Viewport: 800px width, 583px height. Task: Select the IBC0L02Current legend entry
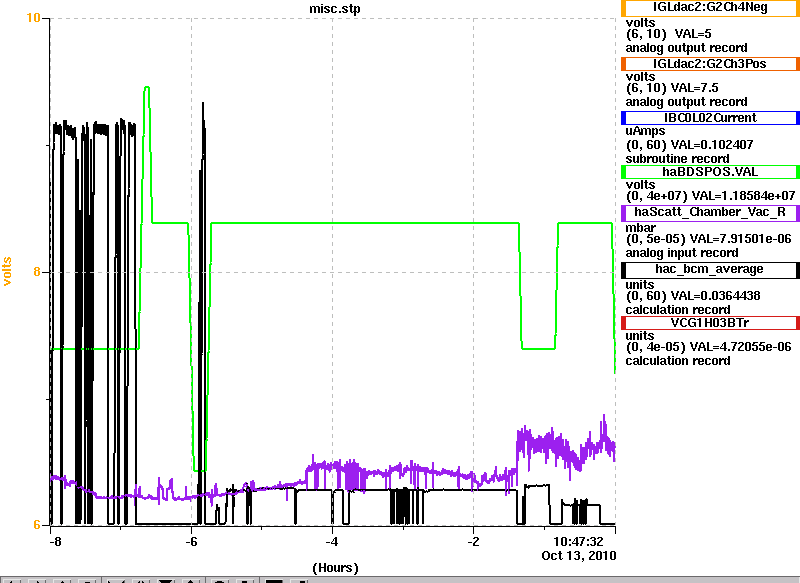710,118
